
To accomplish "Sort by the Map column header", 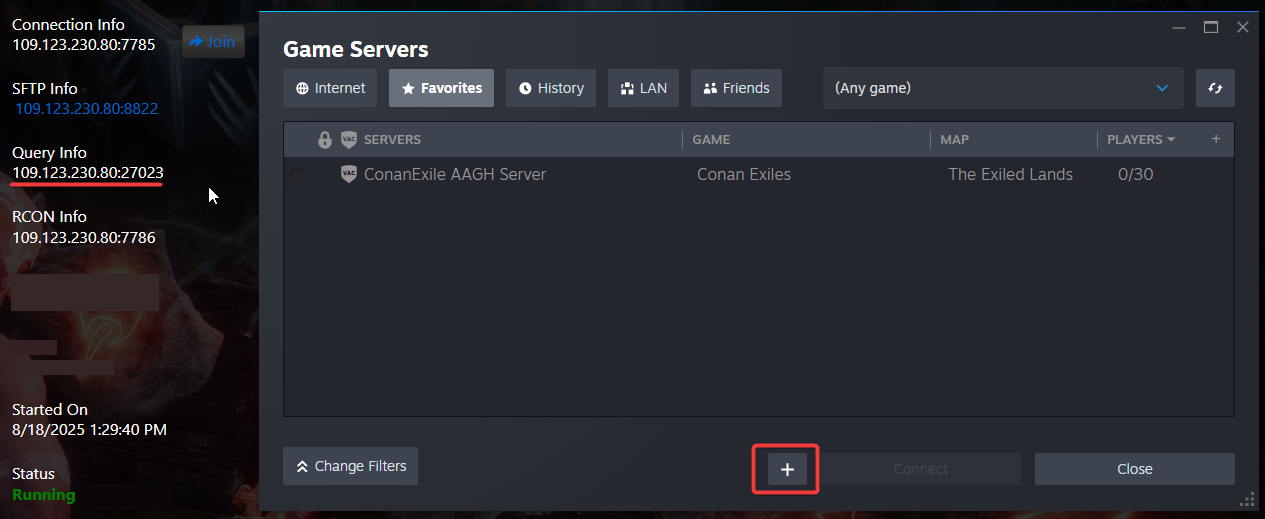I will coord(954,140).
